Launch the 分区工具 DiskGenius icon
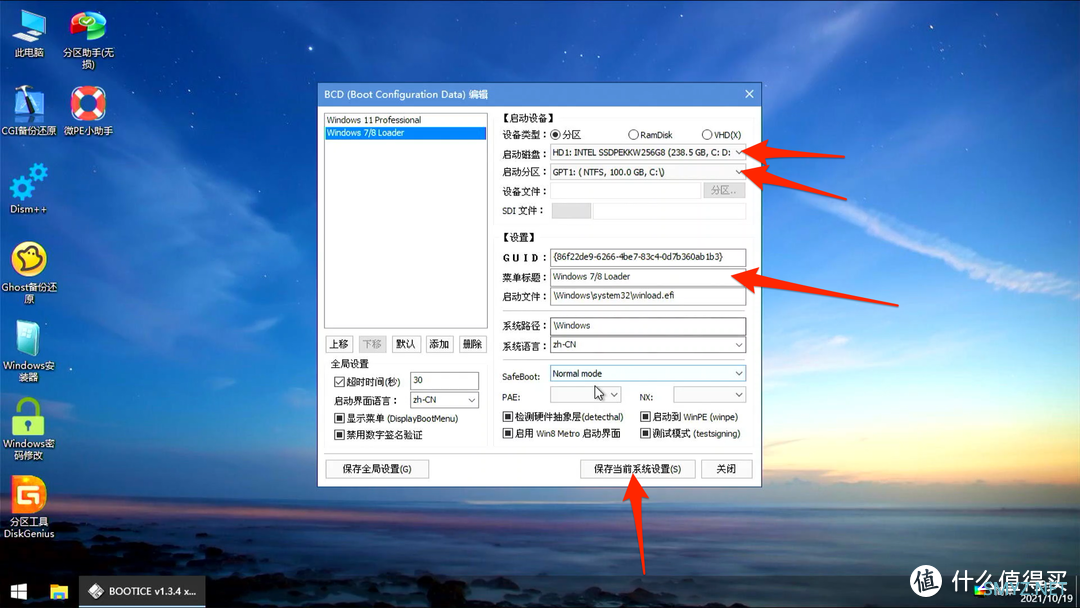 pyautogui.click(x=29, y=507)
